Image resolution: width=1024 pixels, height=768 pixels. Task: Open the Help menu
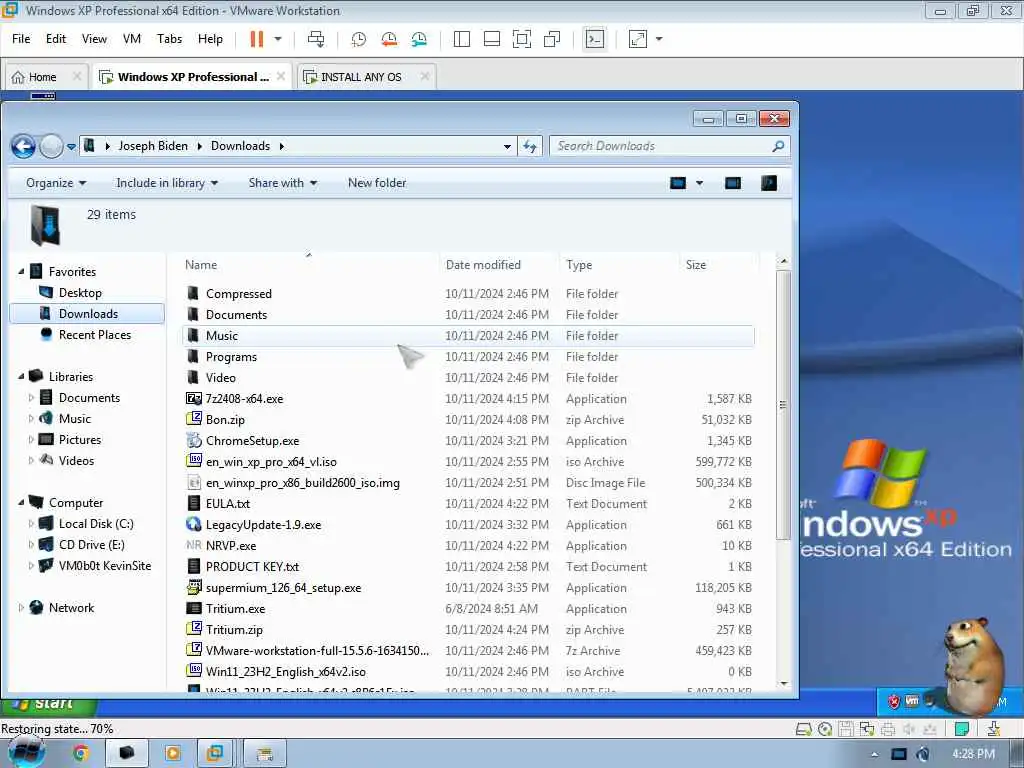(x=210, y=39)
